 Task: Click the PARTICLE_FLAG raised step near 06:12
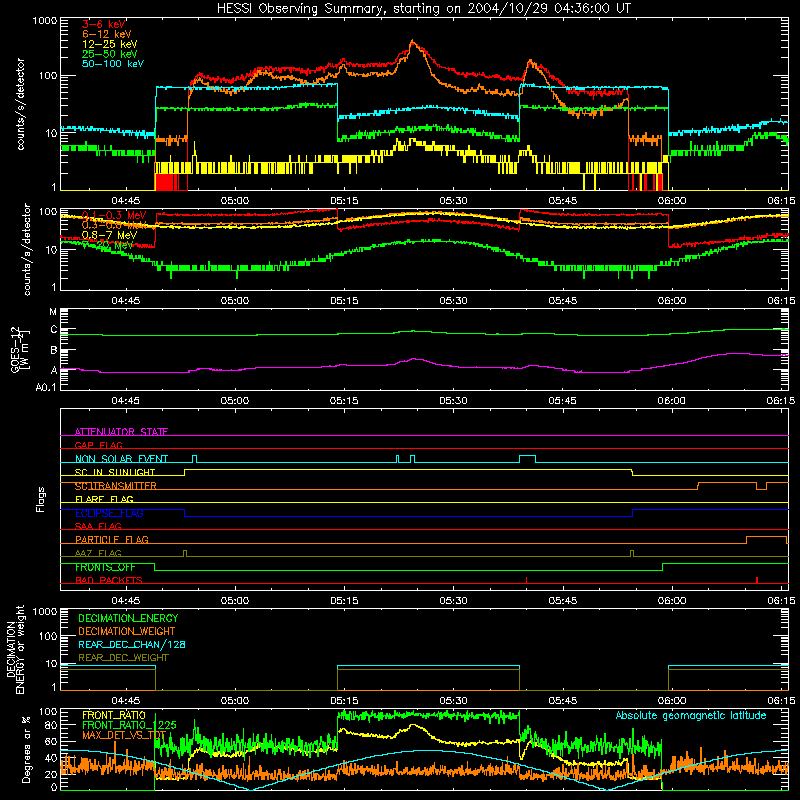[x=766, y=540]
